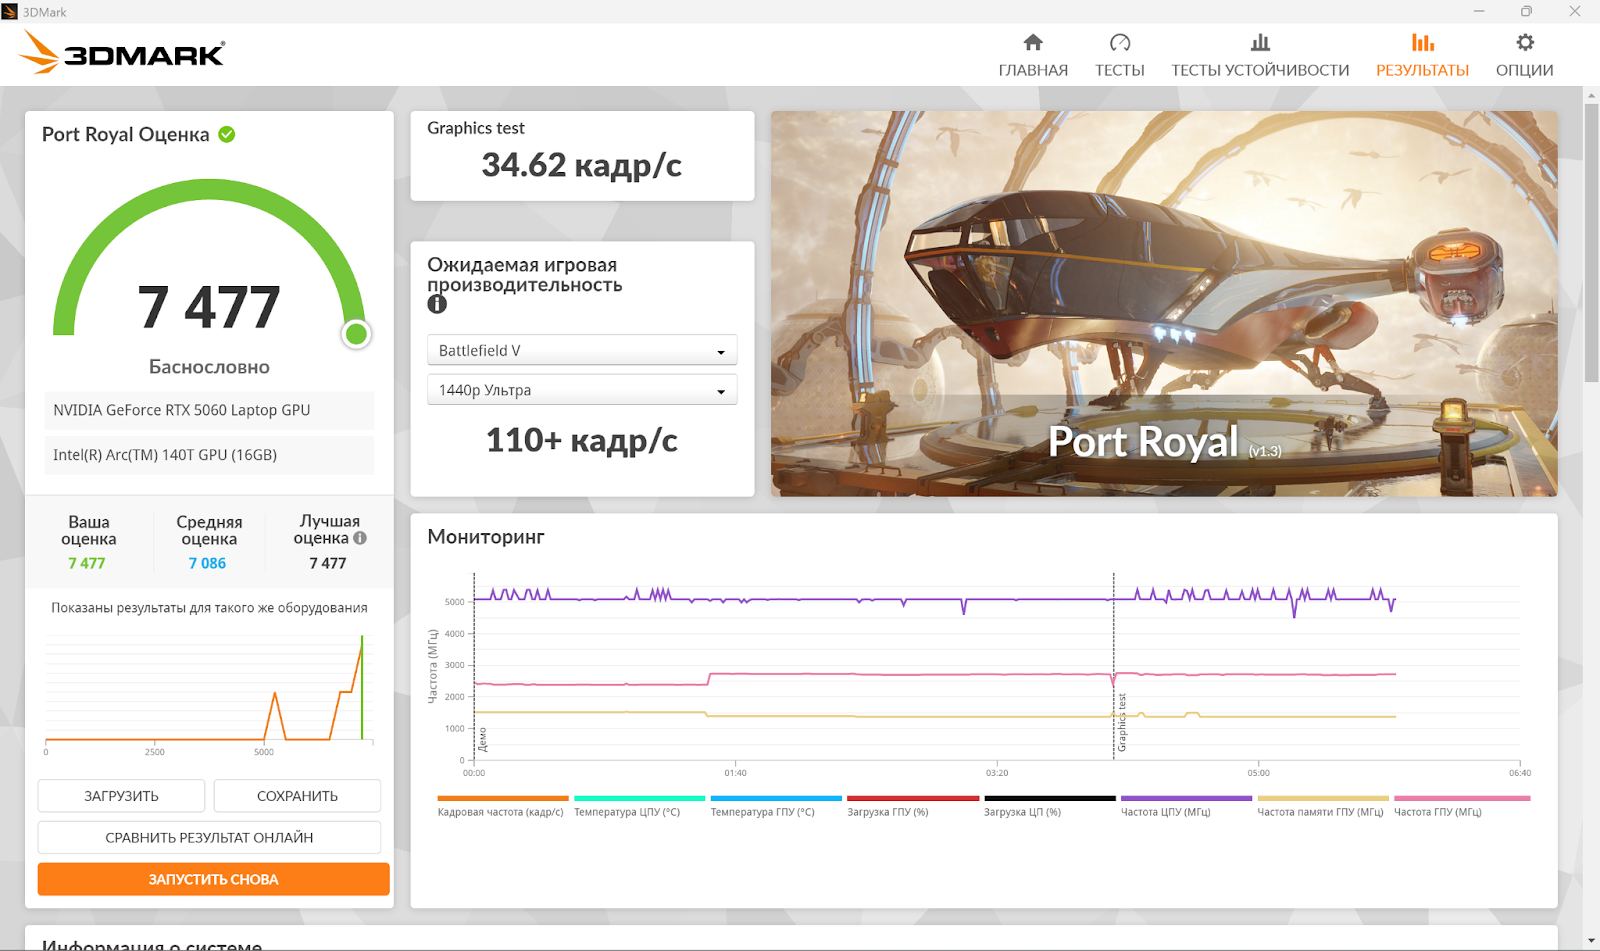Toggle the Загрузка ГПУ legend series
This screenshot has height=951, width=1600.
coord(912,806)
